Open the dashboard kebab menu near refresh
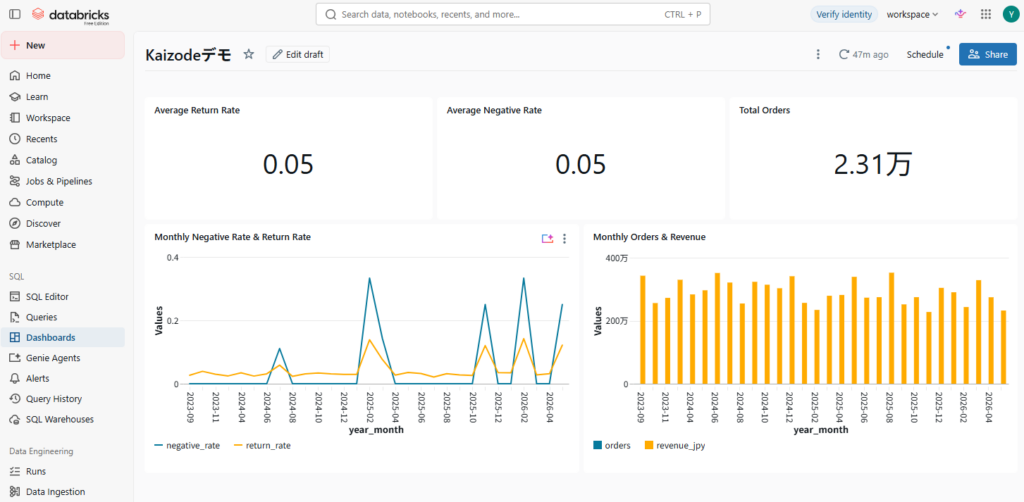Viewport: 1024px width, 502px height. tap(818, 54)
